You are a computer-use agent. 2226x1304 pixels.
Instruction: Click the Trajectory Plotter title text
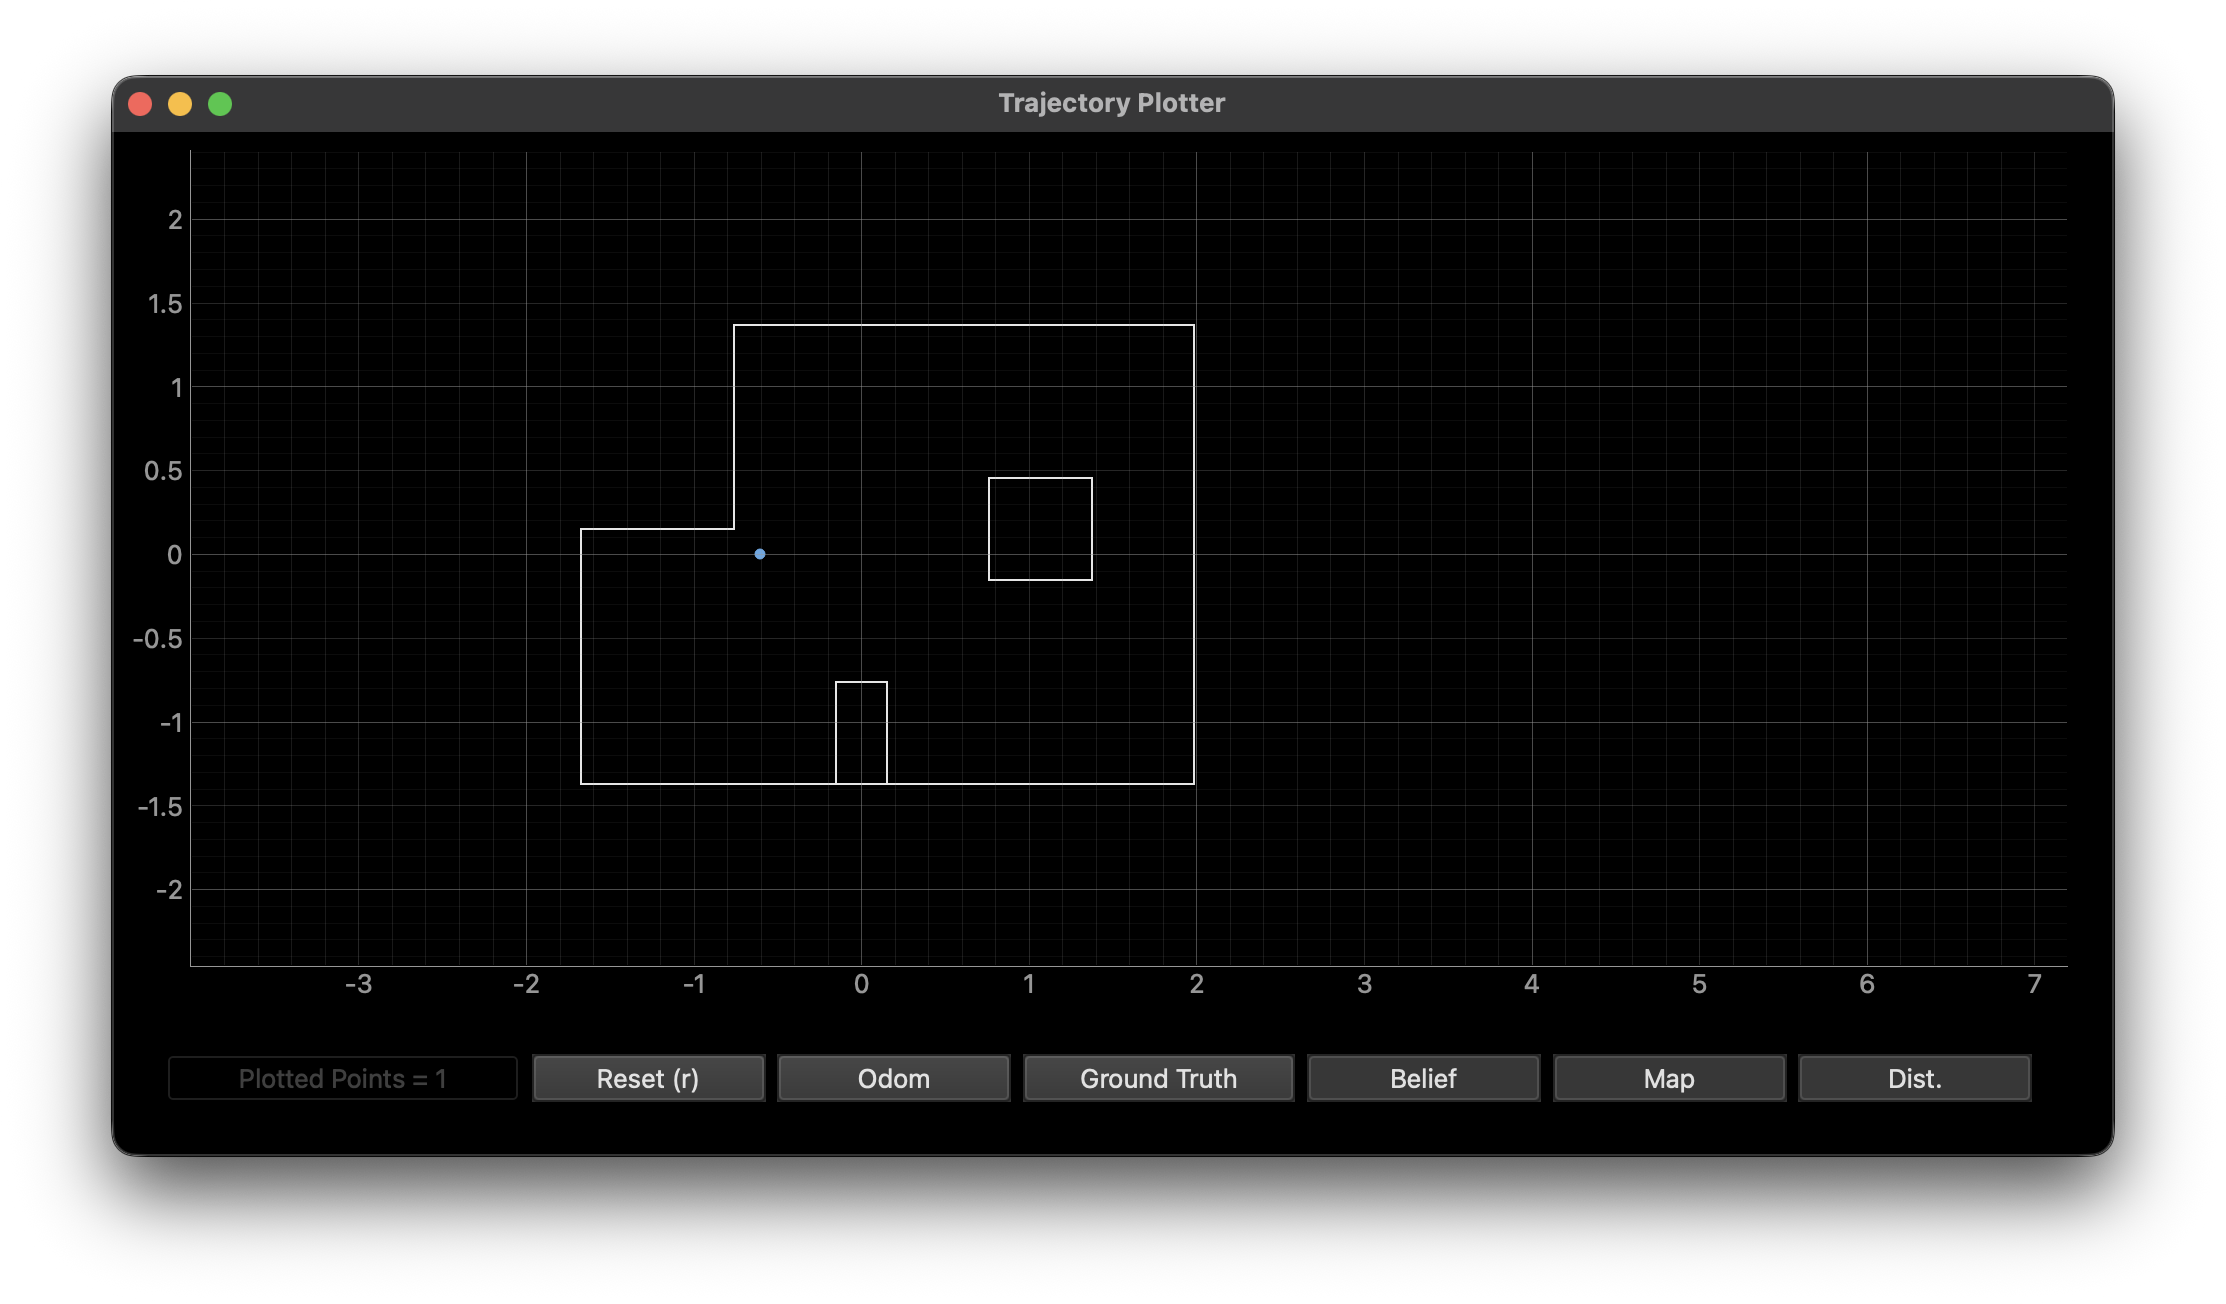(1112, 103)
